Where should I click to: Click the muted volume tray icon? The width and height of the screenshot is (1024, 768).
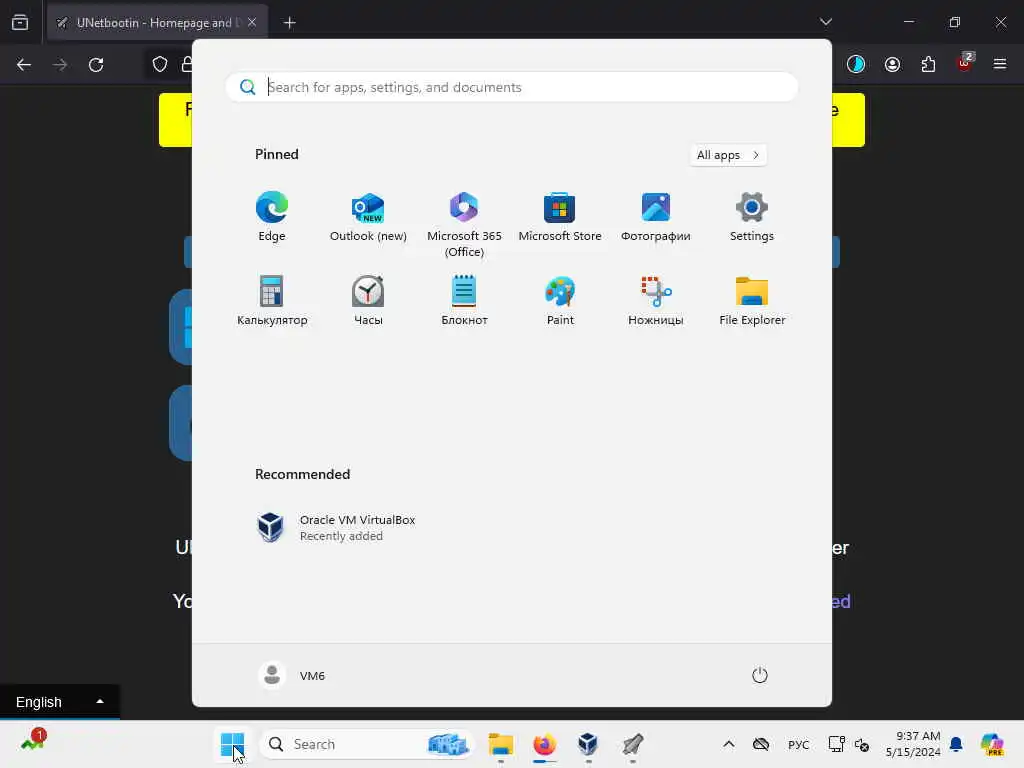861,745
